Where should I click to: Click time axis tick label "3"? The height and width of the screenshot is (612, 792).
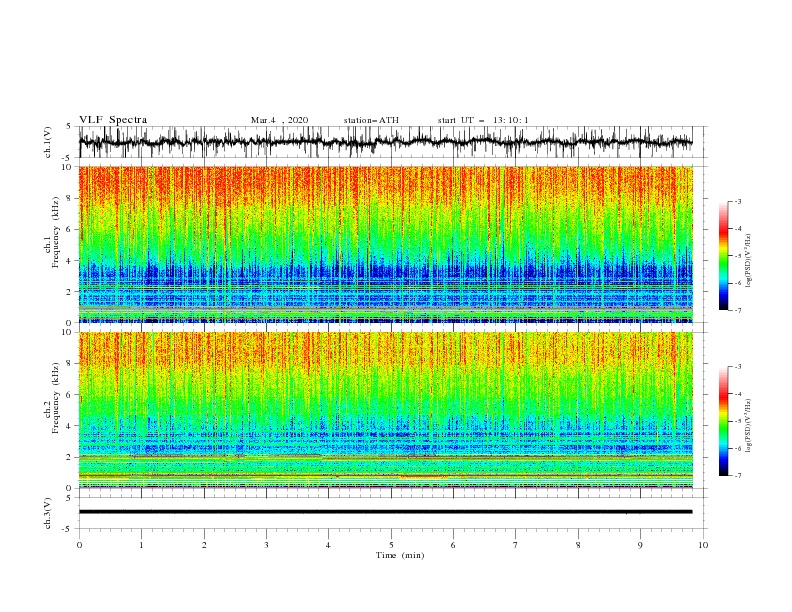coord(266,545)
